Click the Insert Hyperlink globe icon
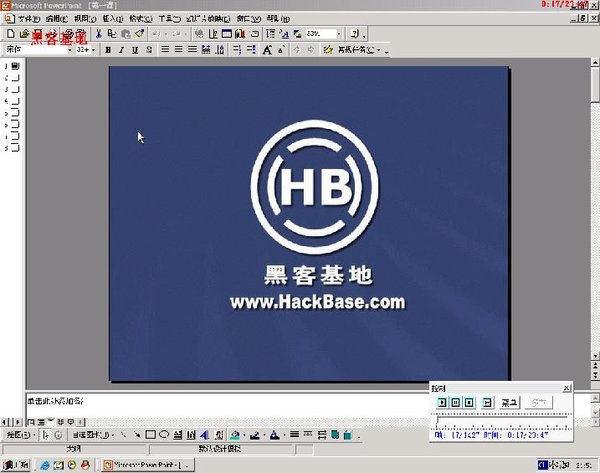600x473 pixels. pos(199,34)
